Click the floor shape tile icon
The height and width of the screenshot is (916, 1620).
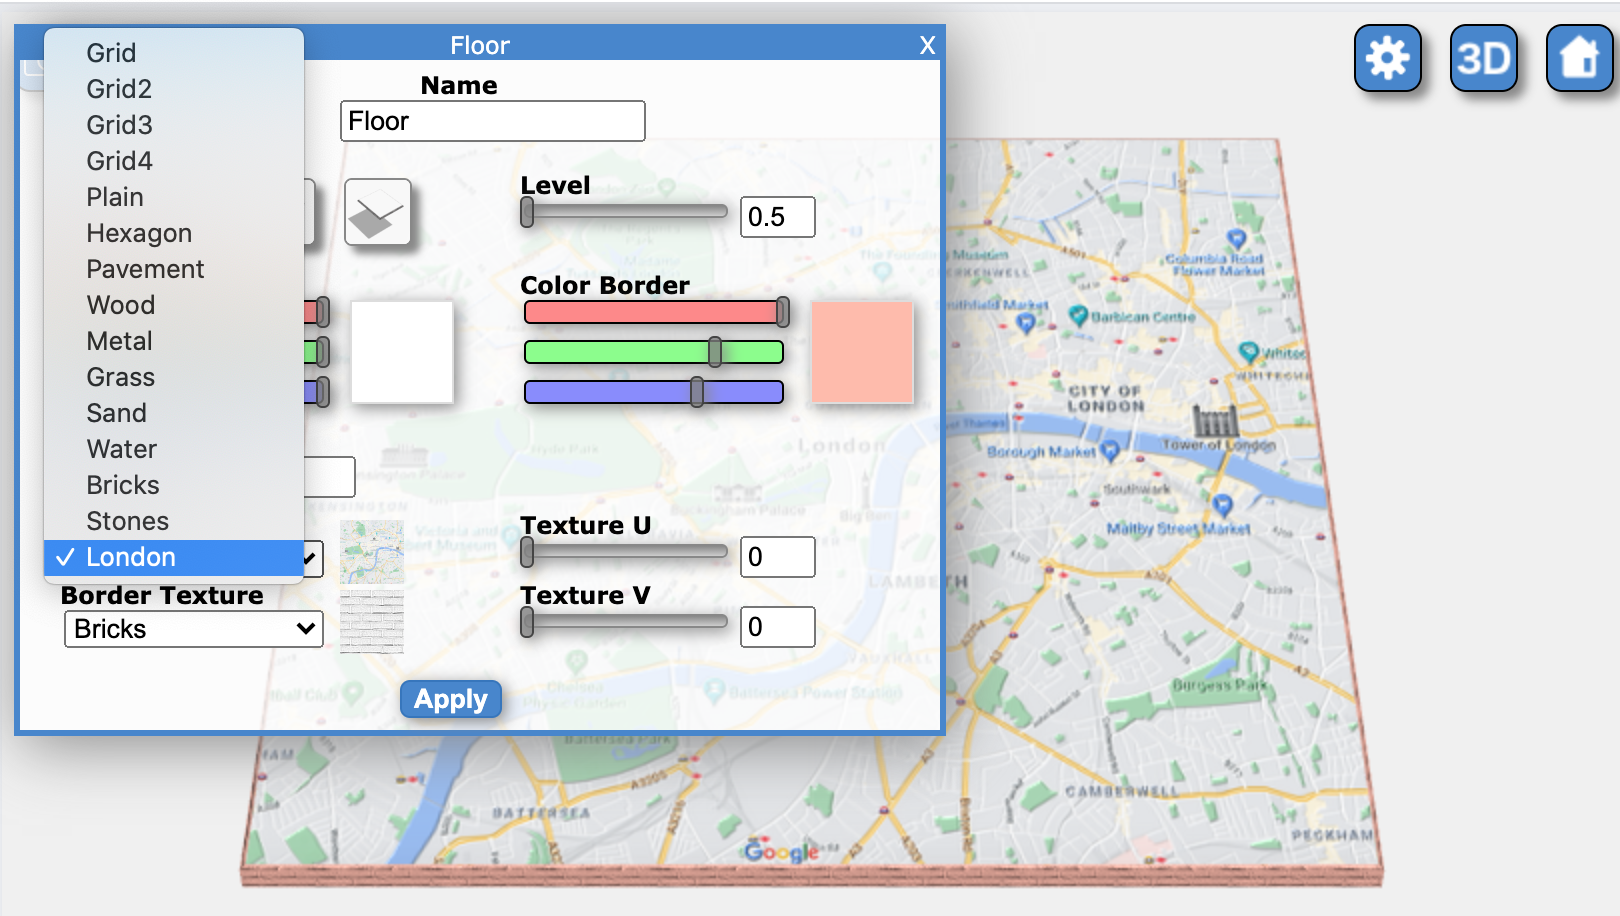(378, 212)
